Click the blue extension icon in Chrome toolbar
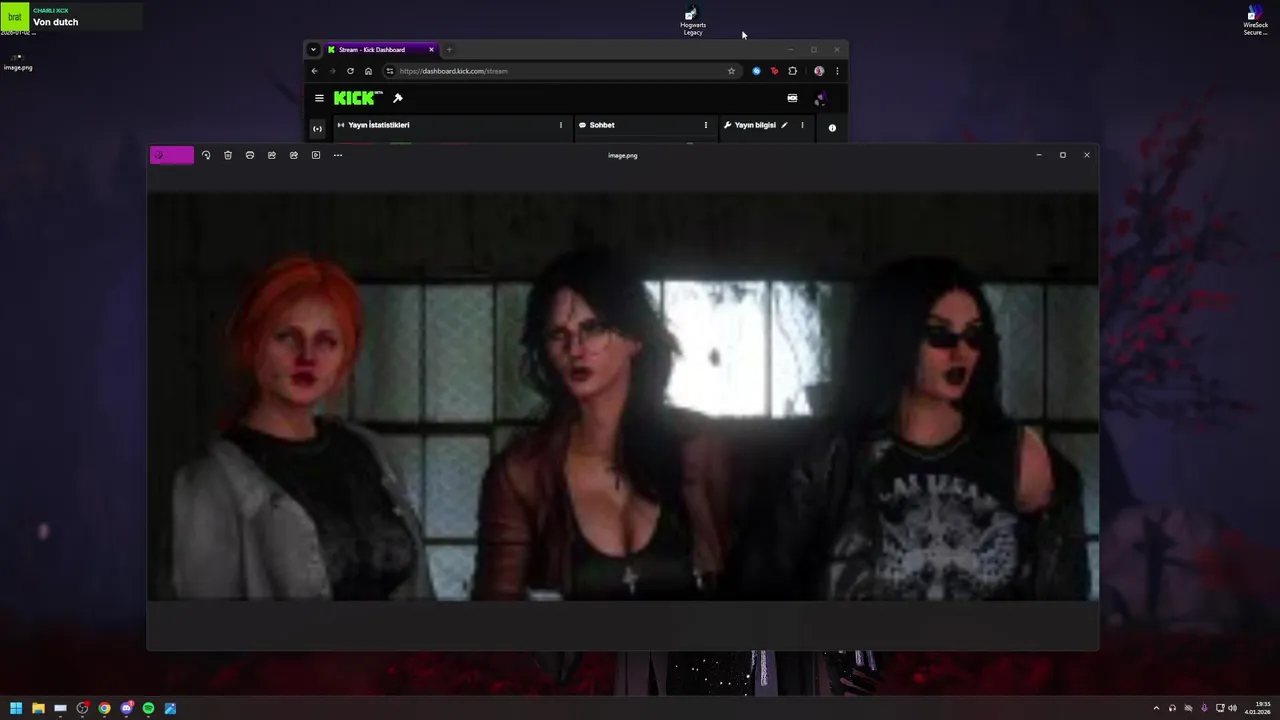This screenshot has height=720, width=1280. [x=756, y=71]
